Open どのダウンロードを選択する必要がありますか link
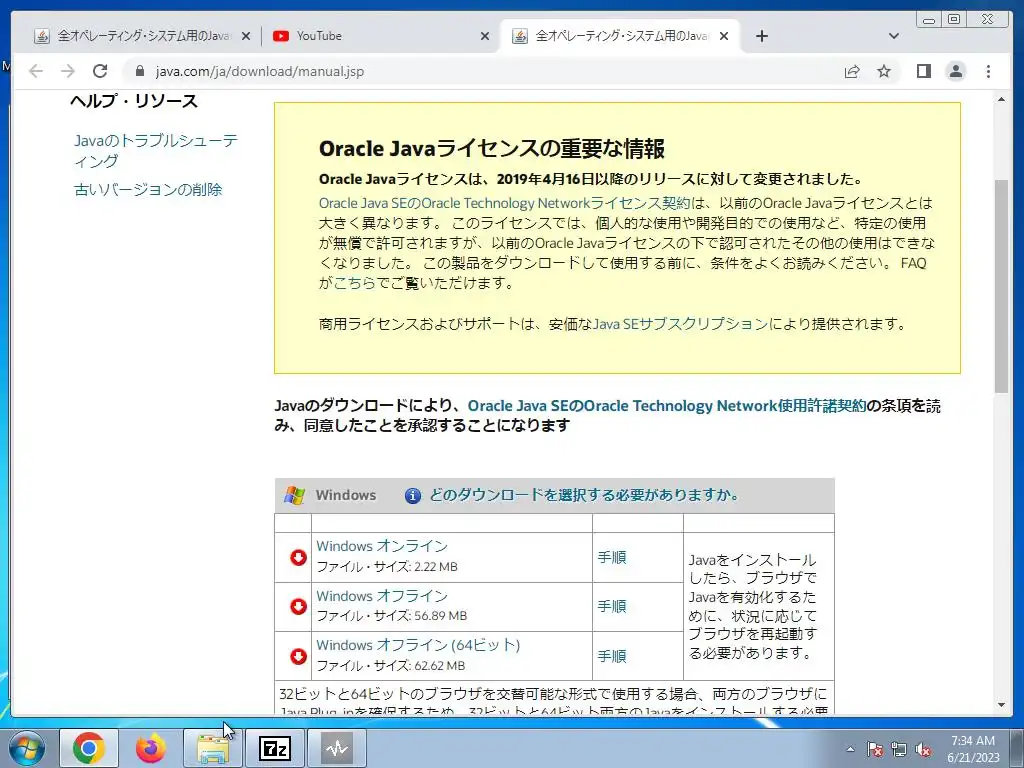The width and height of the screenshot is (1024, 768). [584, 495]
